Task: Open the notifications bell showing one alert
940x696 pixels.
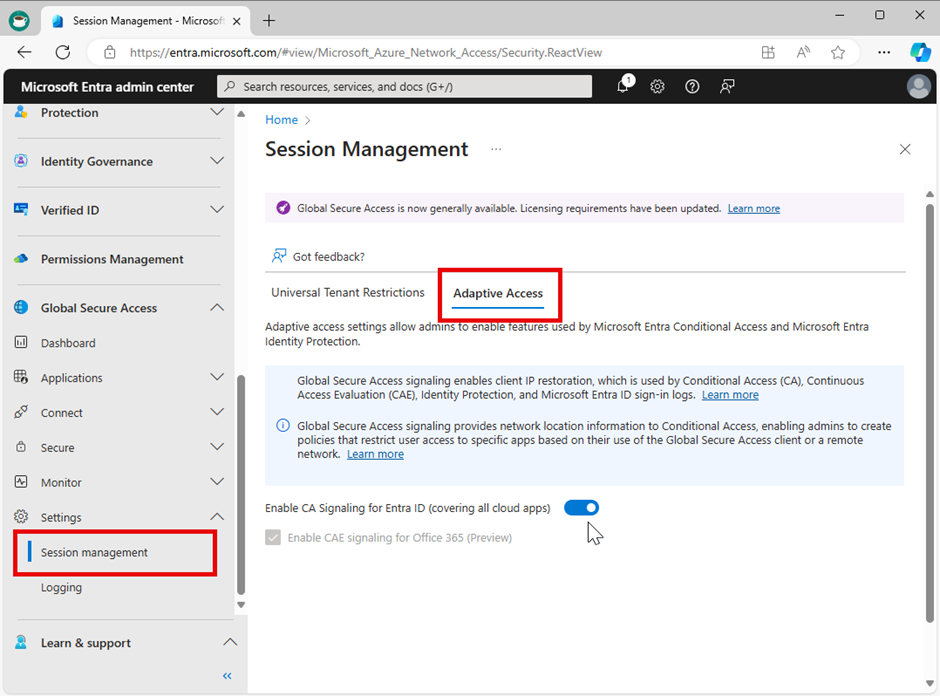Action: pos(622,87)
